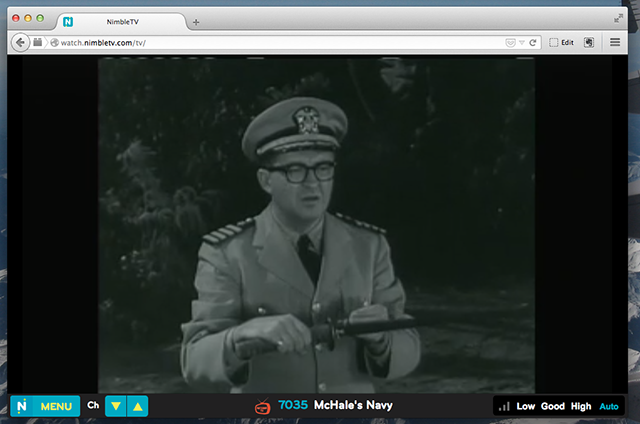Viewport: 640px width, 424px height.
Task: Enter full screen with the expand arrows icon
Action: tap(618, 18)
